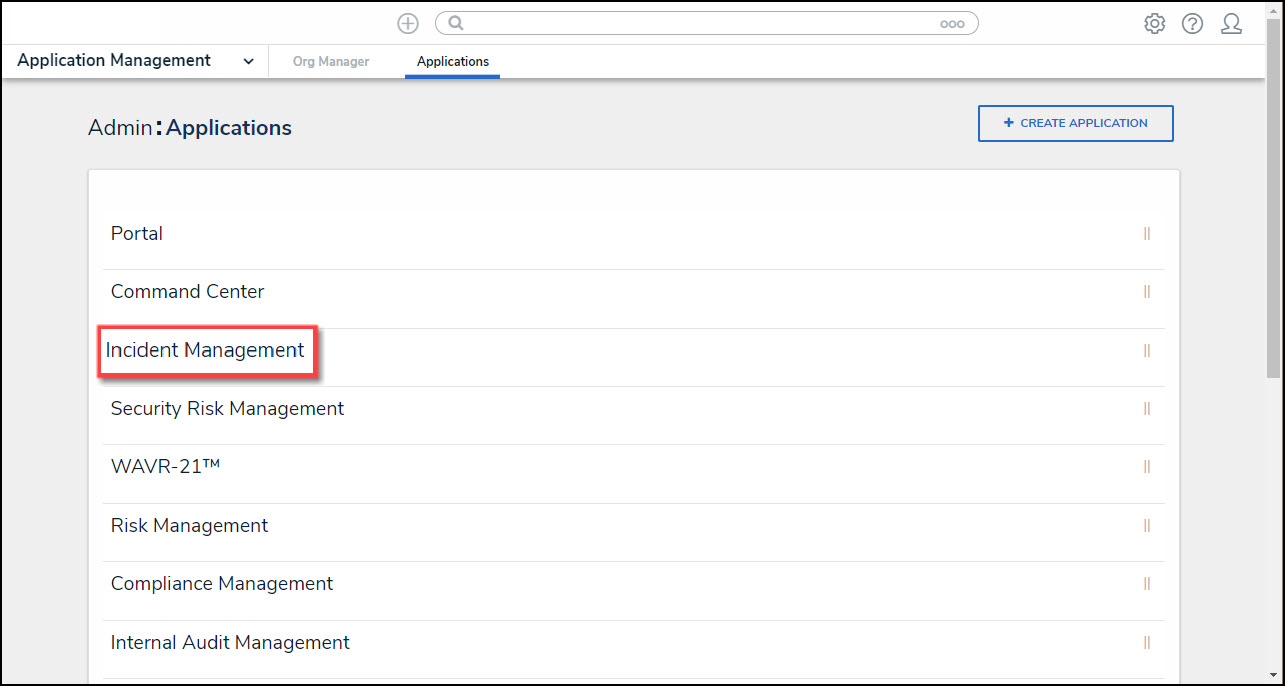Click the drag handle for Compliance Management row
The width and height of the screenshot is (1285, 686).
[x=1147, y=584]
